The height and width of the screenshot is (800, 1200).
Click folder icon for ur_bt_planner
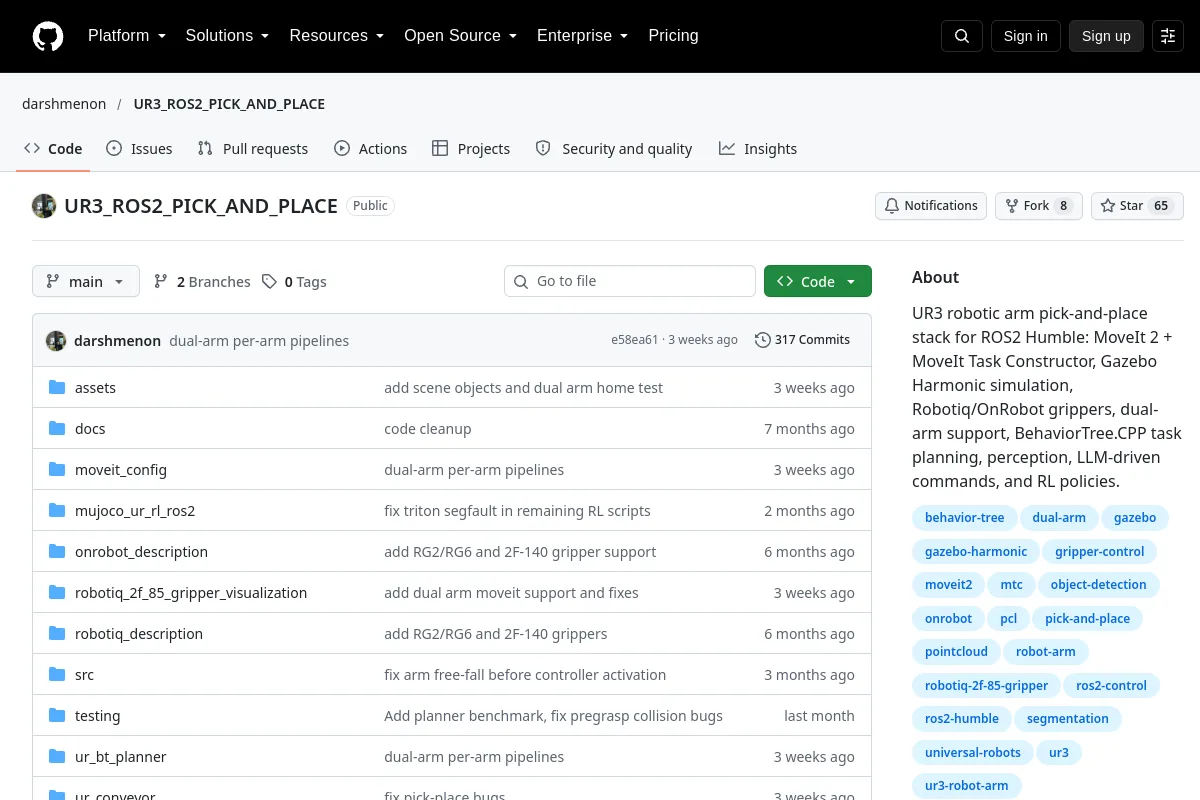click(57, 757)
